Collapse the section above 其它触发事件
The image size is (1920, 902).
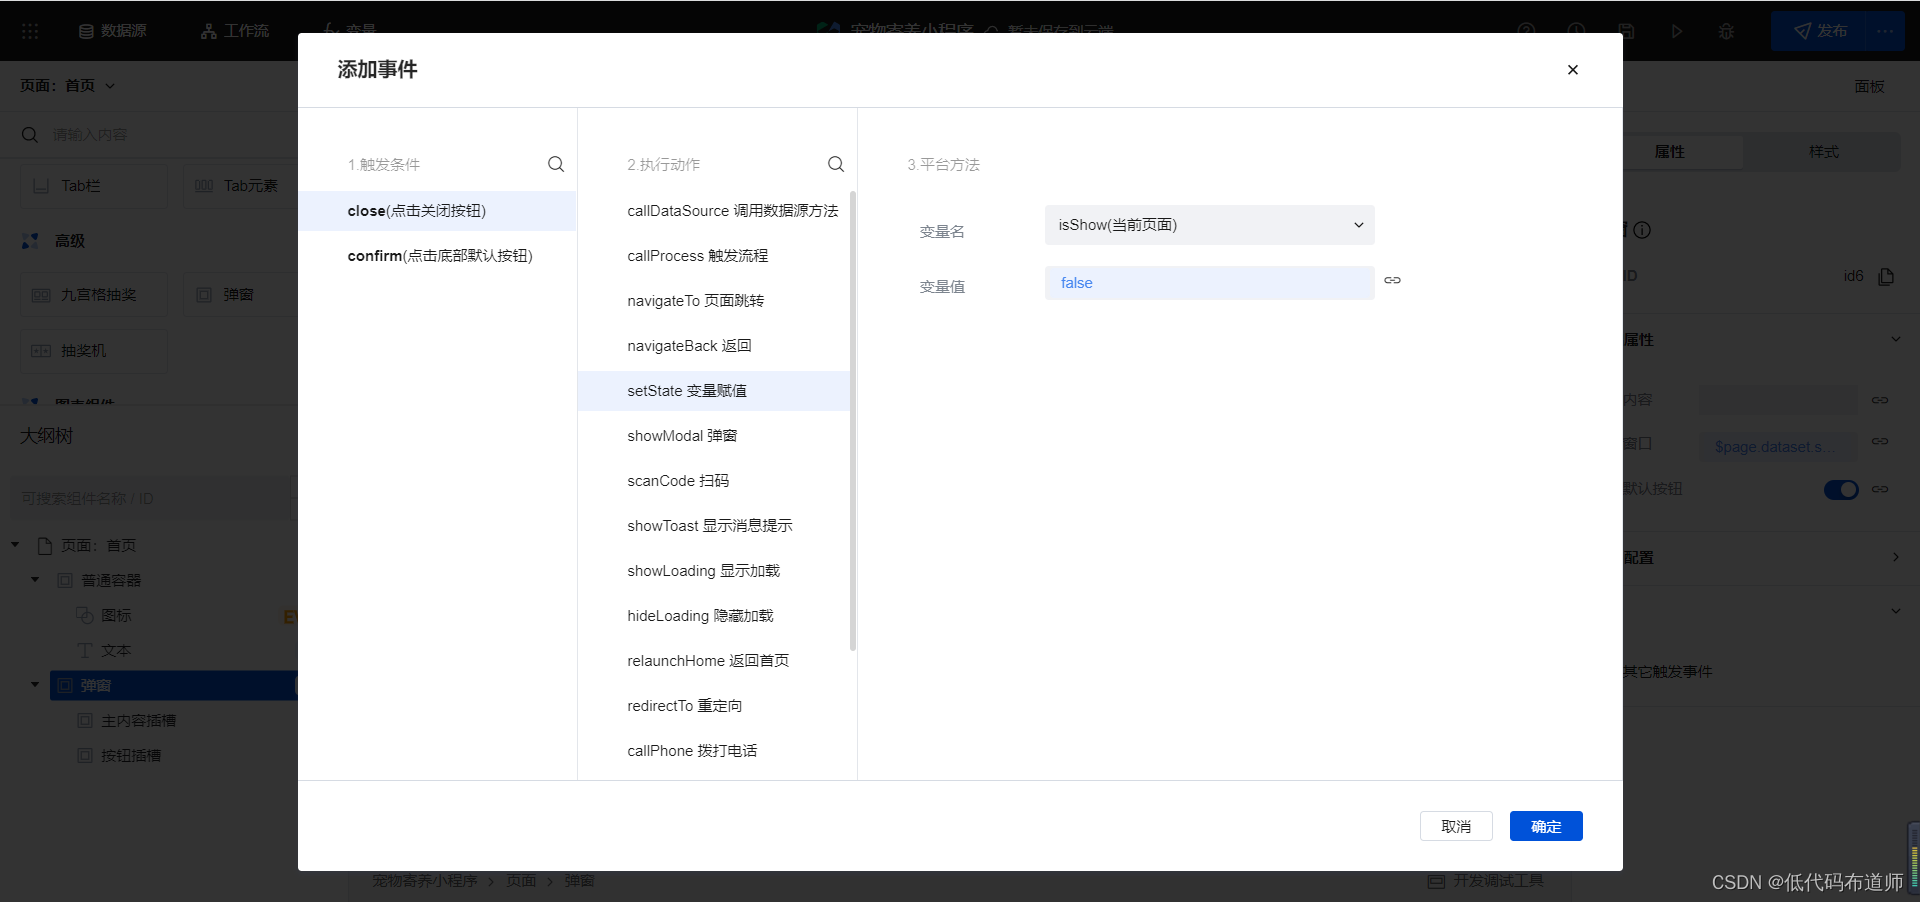[x=1895, y=611]
